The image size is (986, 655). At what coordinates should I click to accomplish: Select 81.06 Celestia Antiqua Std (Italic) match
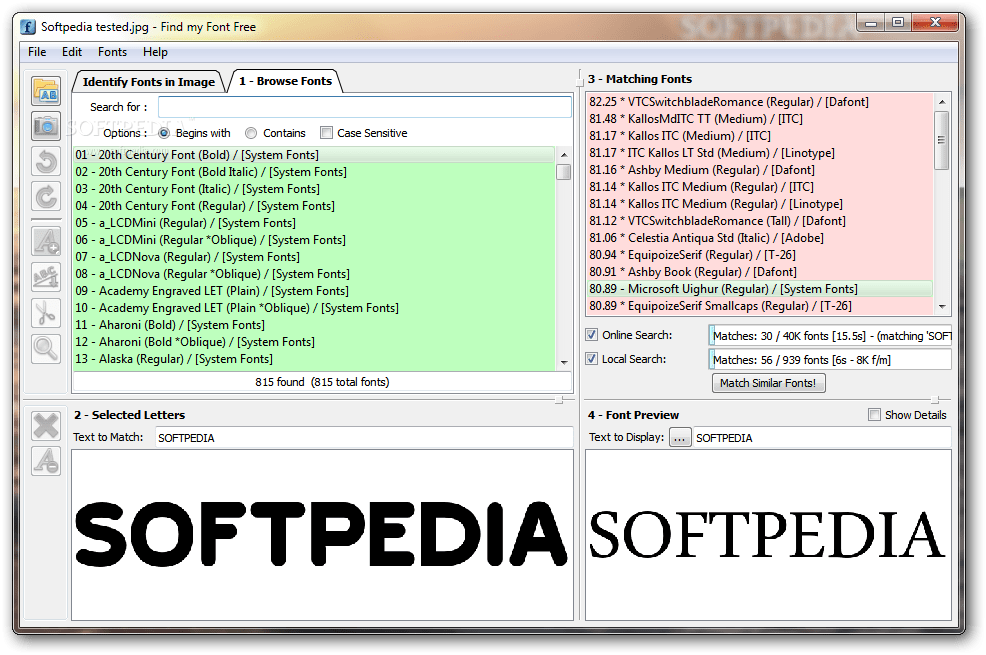coord(760,238)
